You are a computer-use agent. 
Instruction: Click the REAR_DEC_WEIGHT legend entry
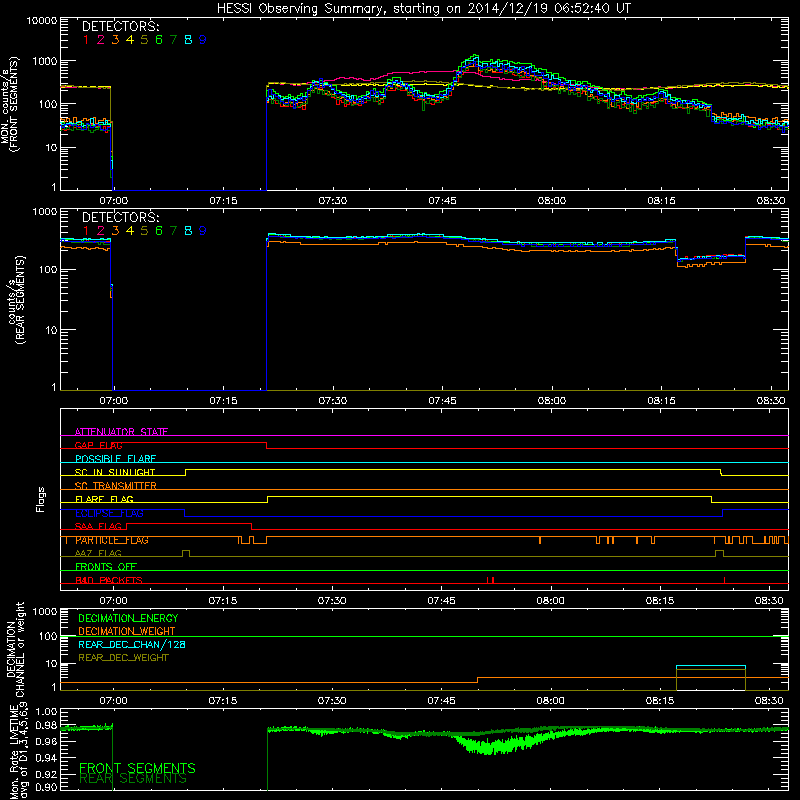pos(123,658)
